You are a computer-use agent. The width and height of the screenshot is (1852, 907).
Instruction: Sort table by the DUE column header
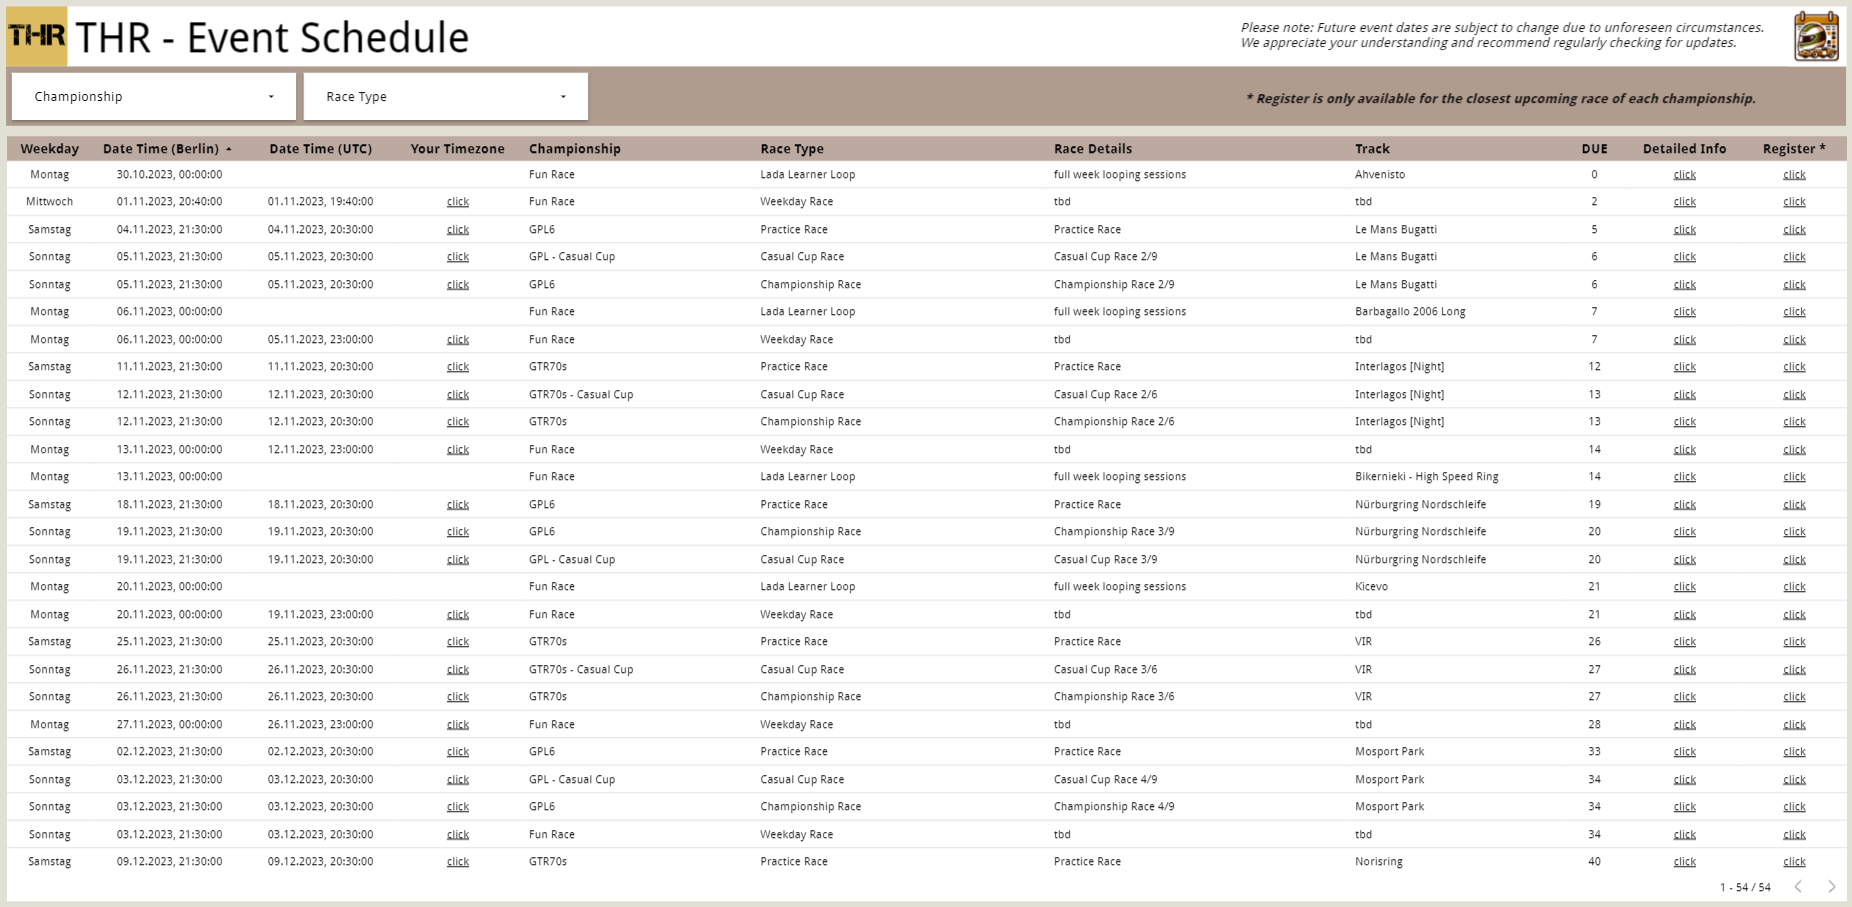point(1594,149)
